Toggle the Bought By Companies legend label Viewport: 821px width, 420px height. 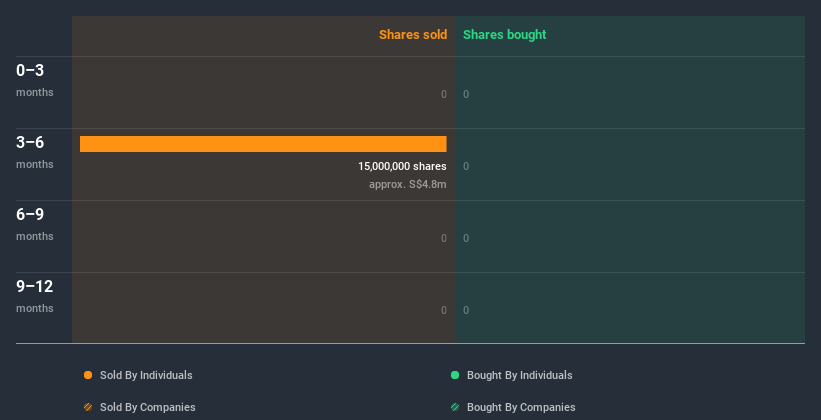click(520, 407)
